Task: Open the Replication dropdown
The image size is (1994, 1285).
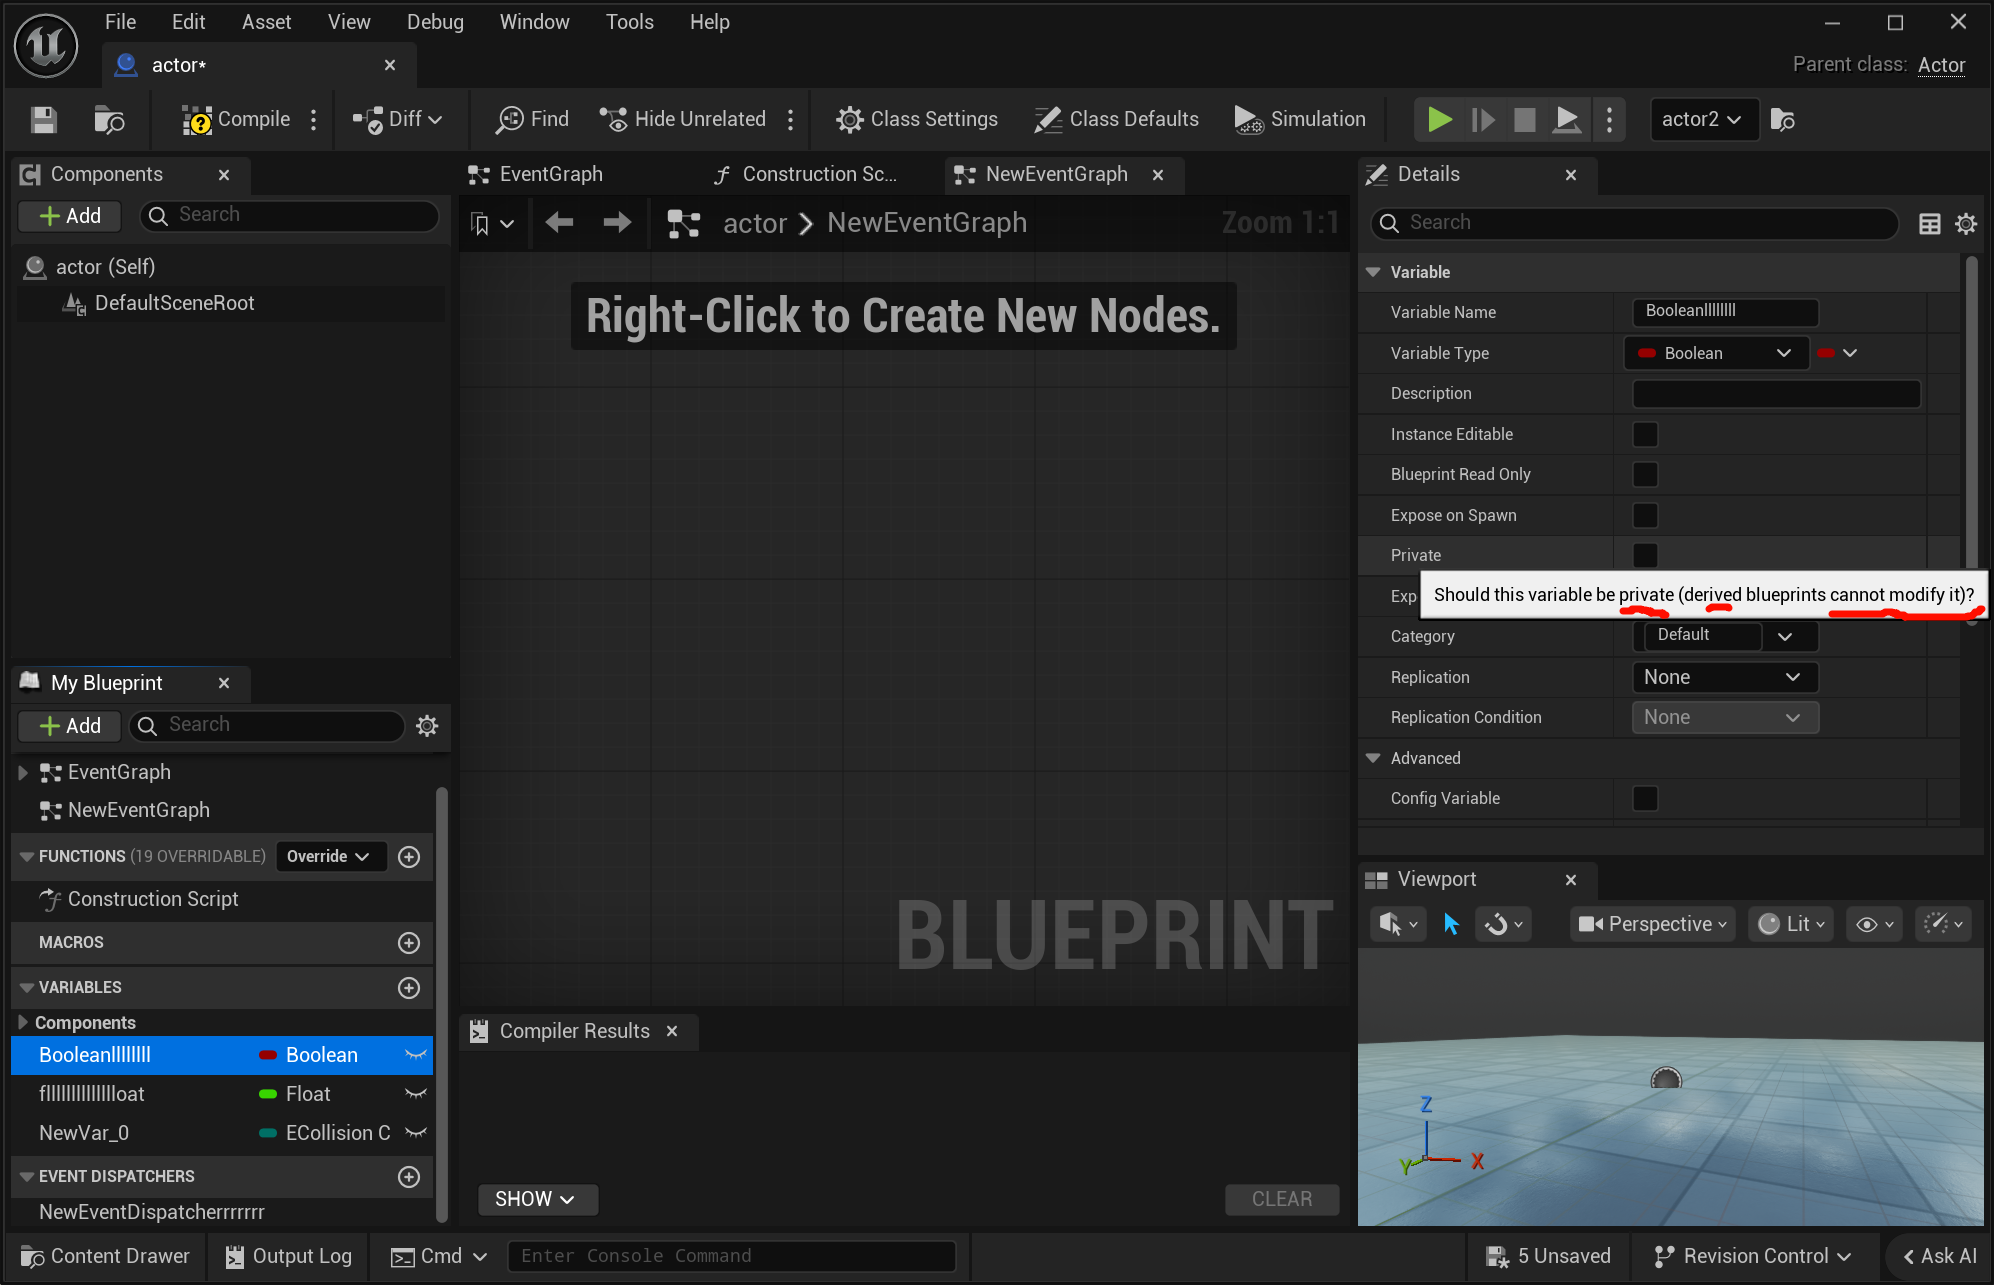Action: tap(1724, 677)
